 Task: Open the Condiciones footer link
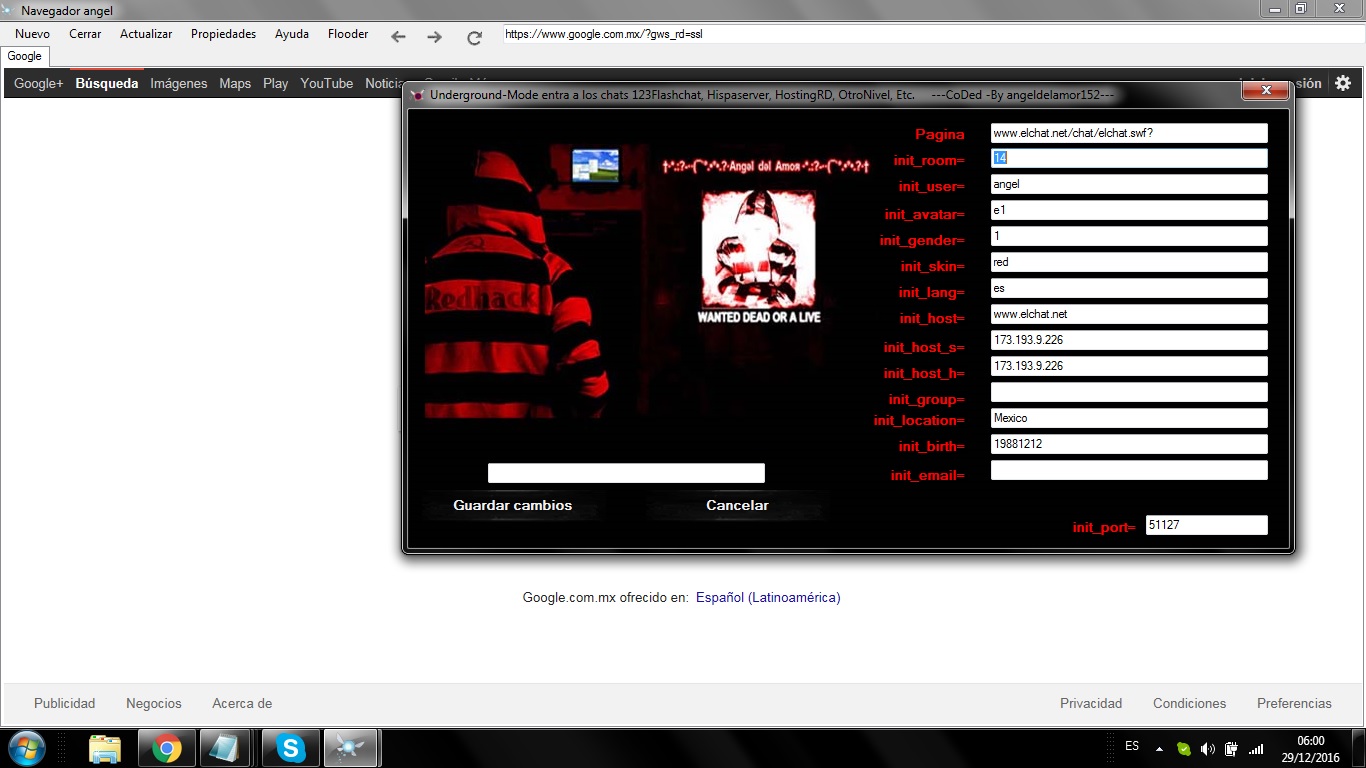click(x=1189, y=703)
